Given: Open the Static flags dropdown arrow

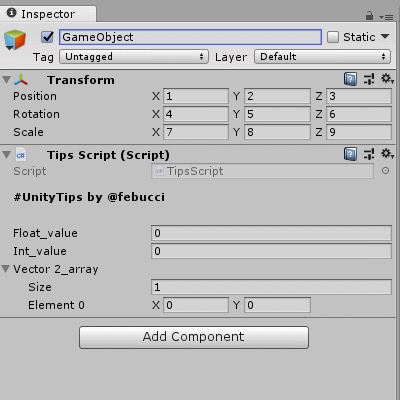Looking at the screenshot, I should pos(385,36).
